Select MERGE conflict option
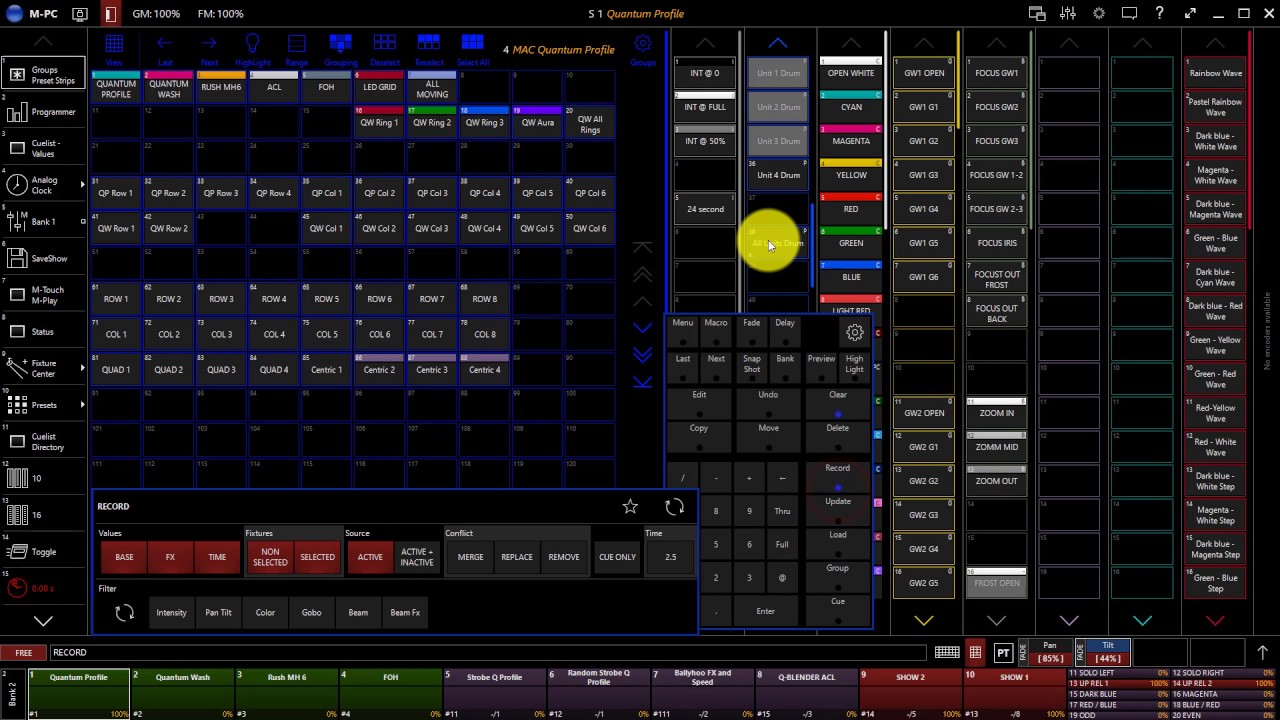 (x=470, y=557)
